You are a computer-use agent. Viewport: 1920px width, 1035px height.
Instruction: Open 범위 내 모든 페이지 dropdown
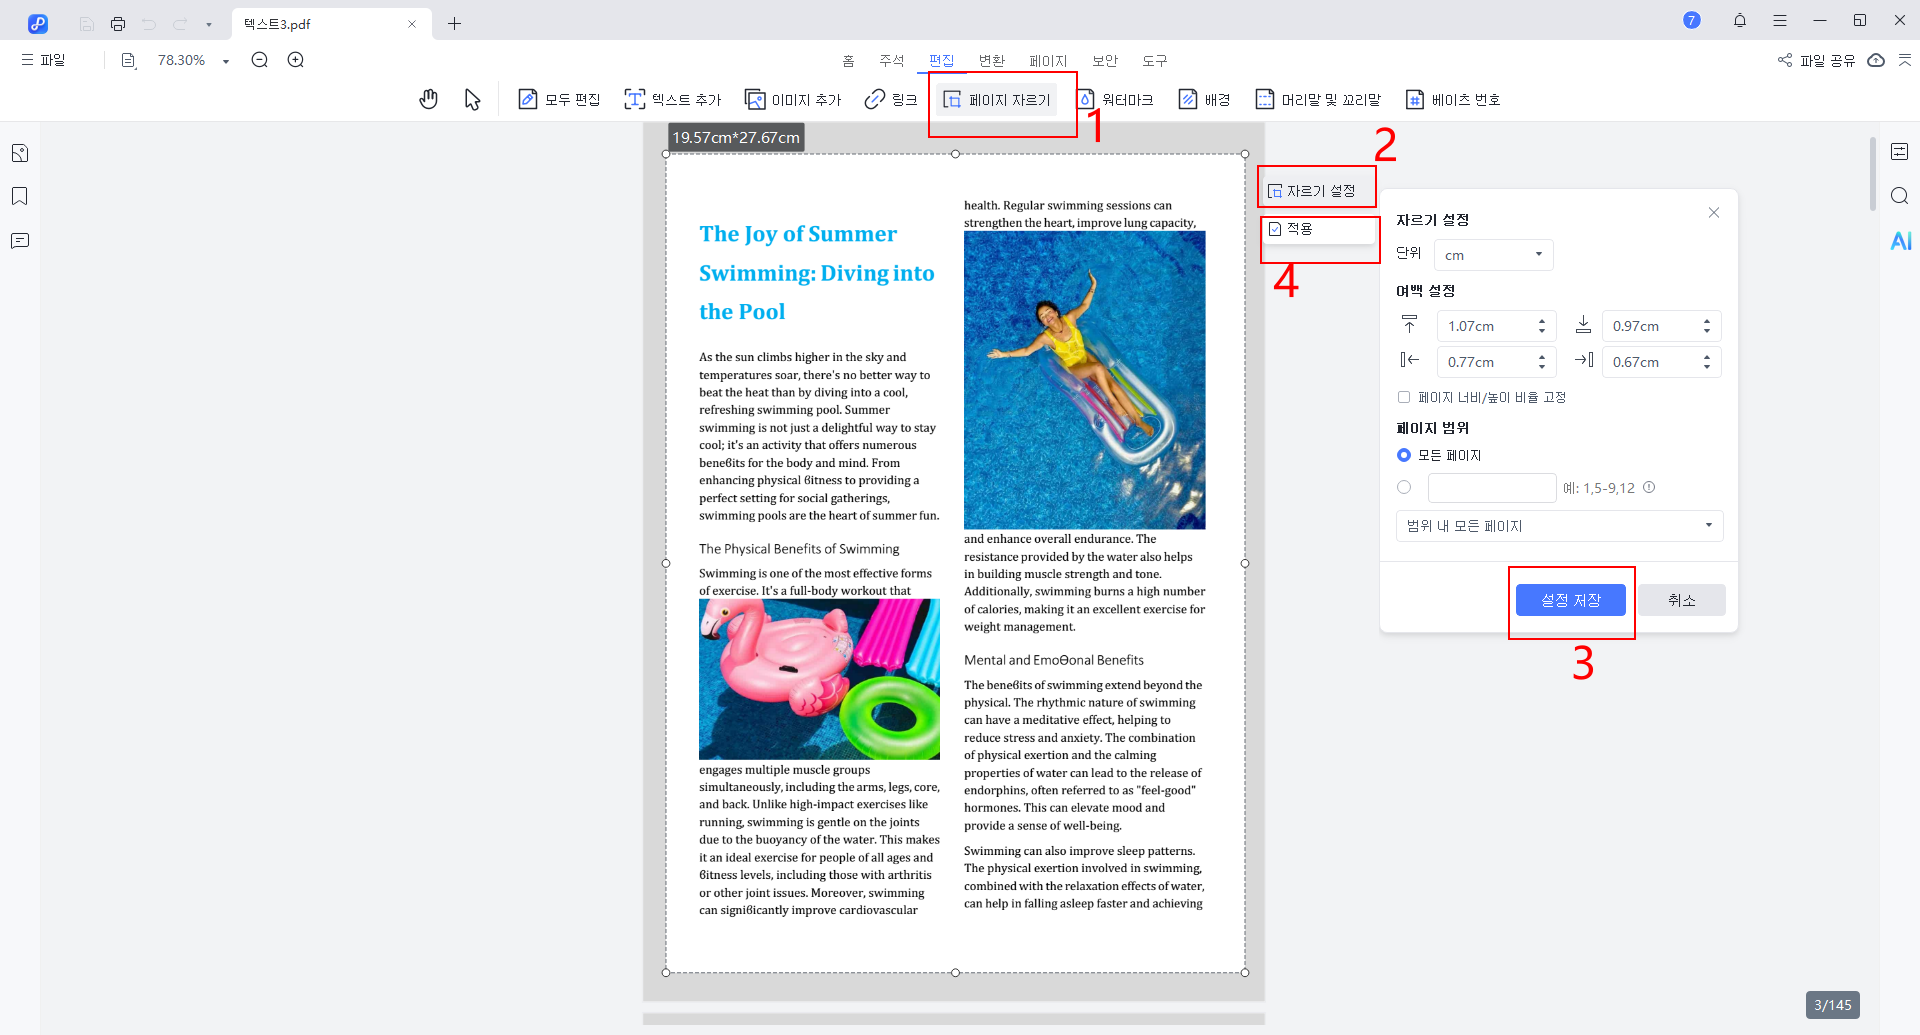1559,526
